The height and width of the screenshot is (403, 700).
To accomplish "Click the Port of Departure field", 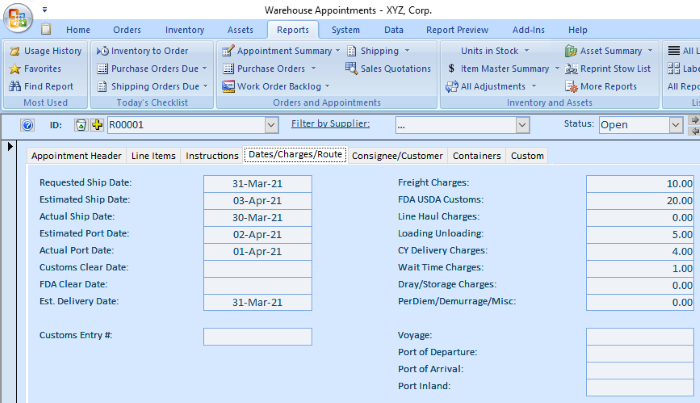I will [x=640, y=353].
